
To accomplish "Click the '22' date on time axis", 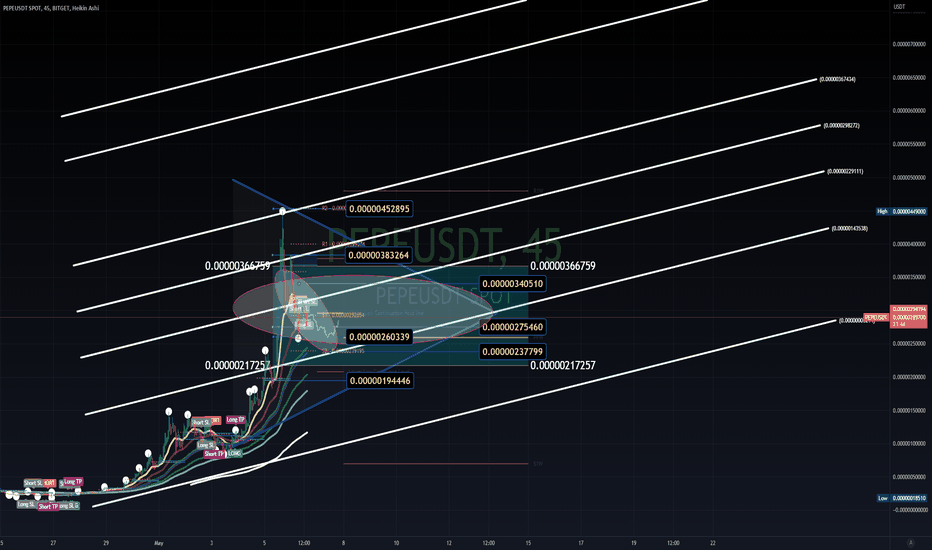I will tap(713, 543).
